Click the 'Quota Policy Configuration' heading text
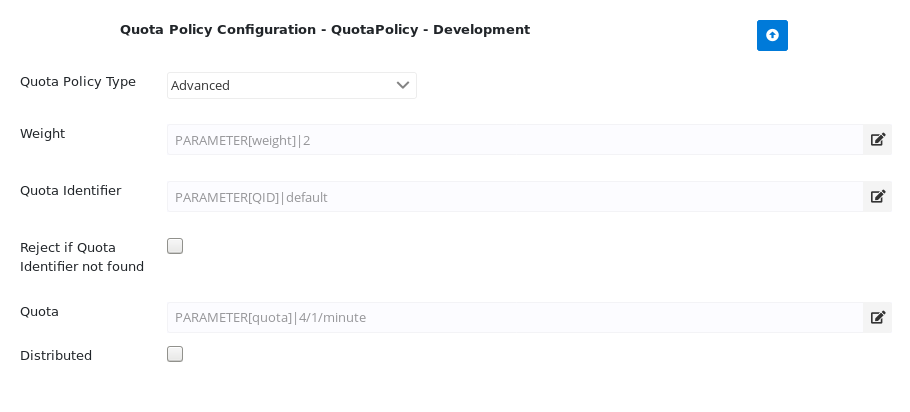The image size is (910, 412). [x=217, y=30]
